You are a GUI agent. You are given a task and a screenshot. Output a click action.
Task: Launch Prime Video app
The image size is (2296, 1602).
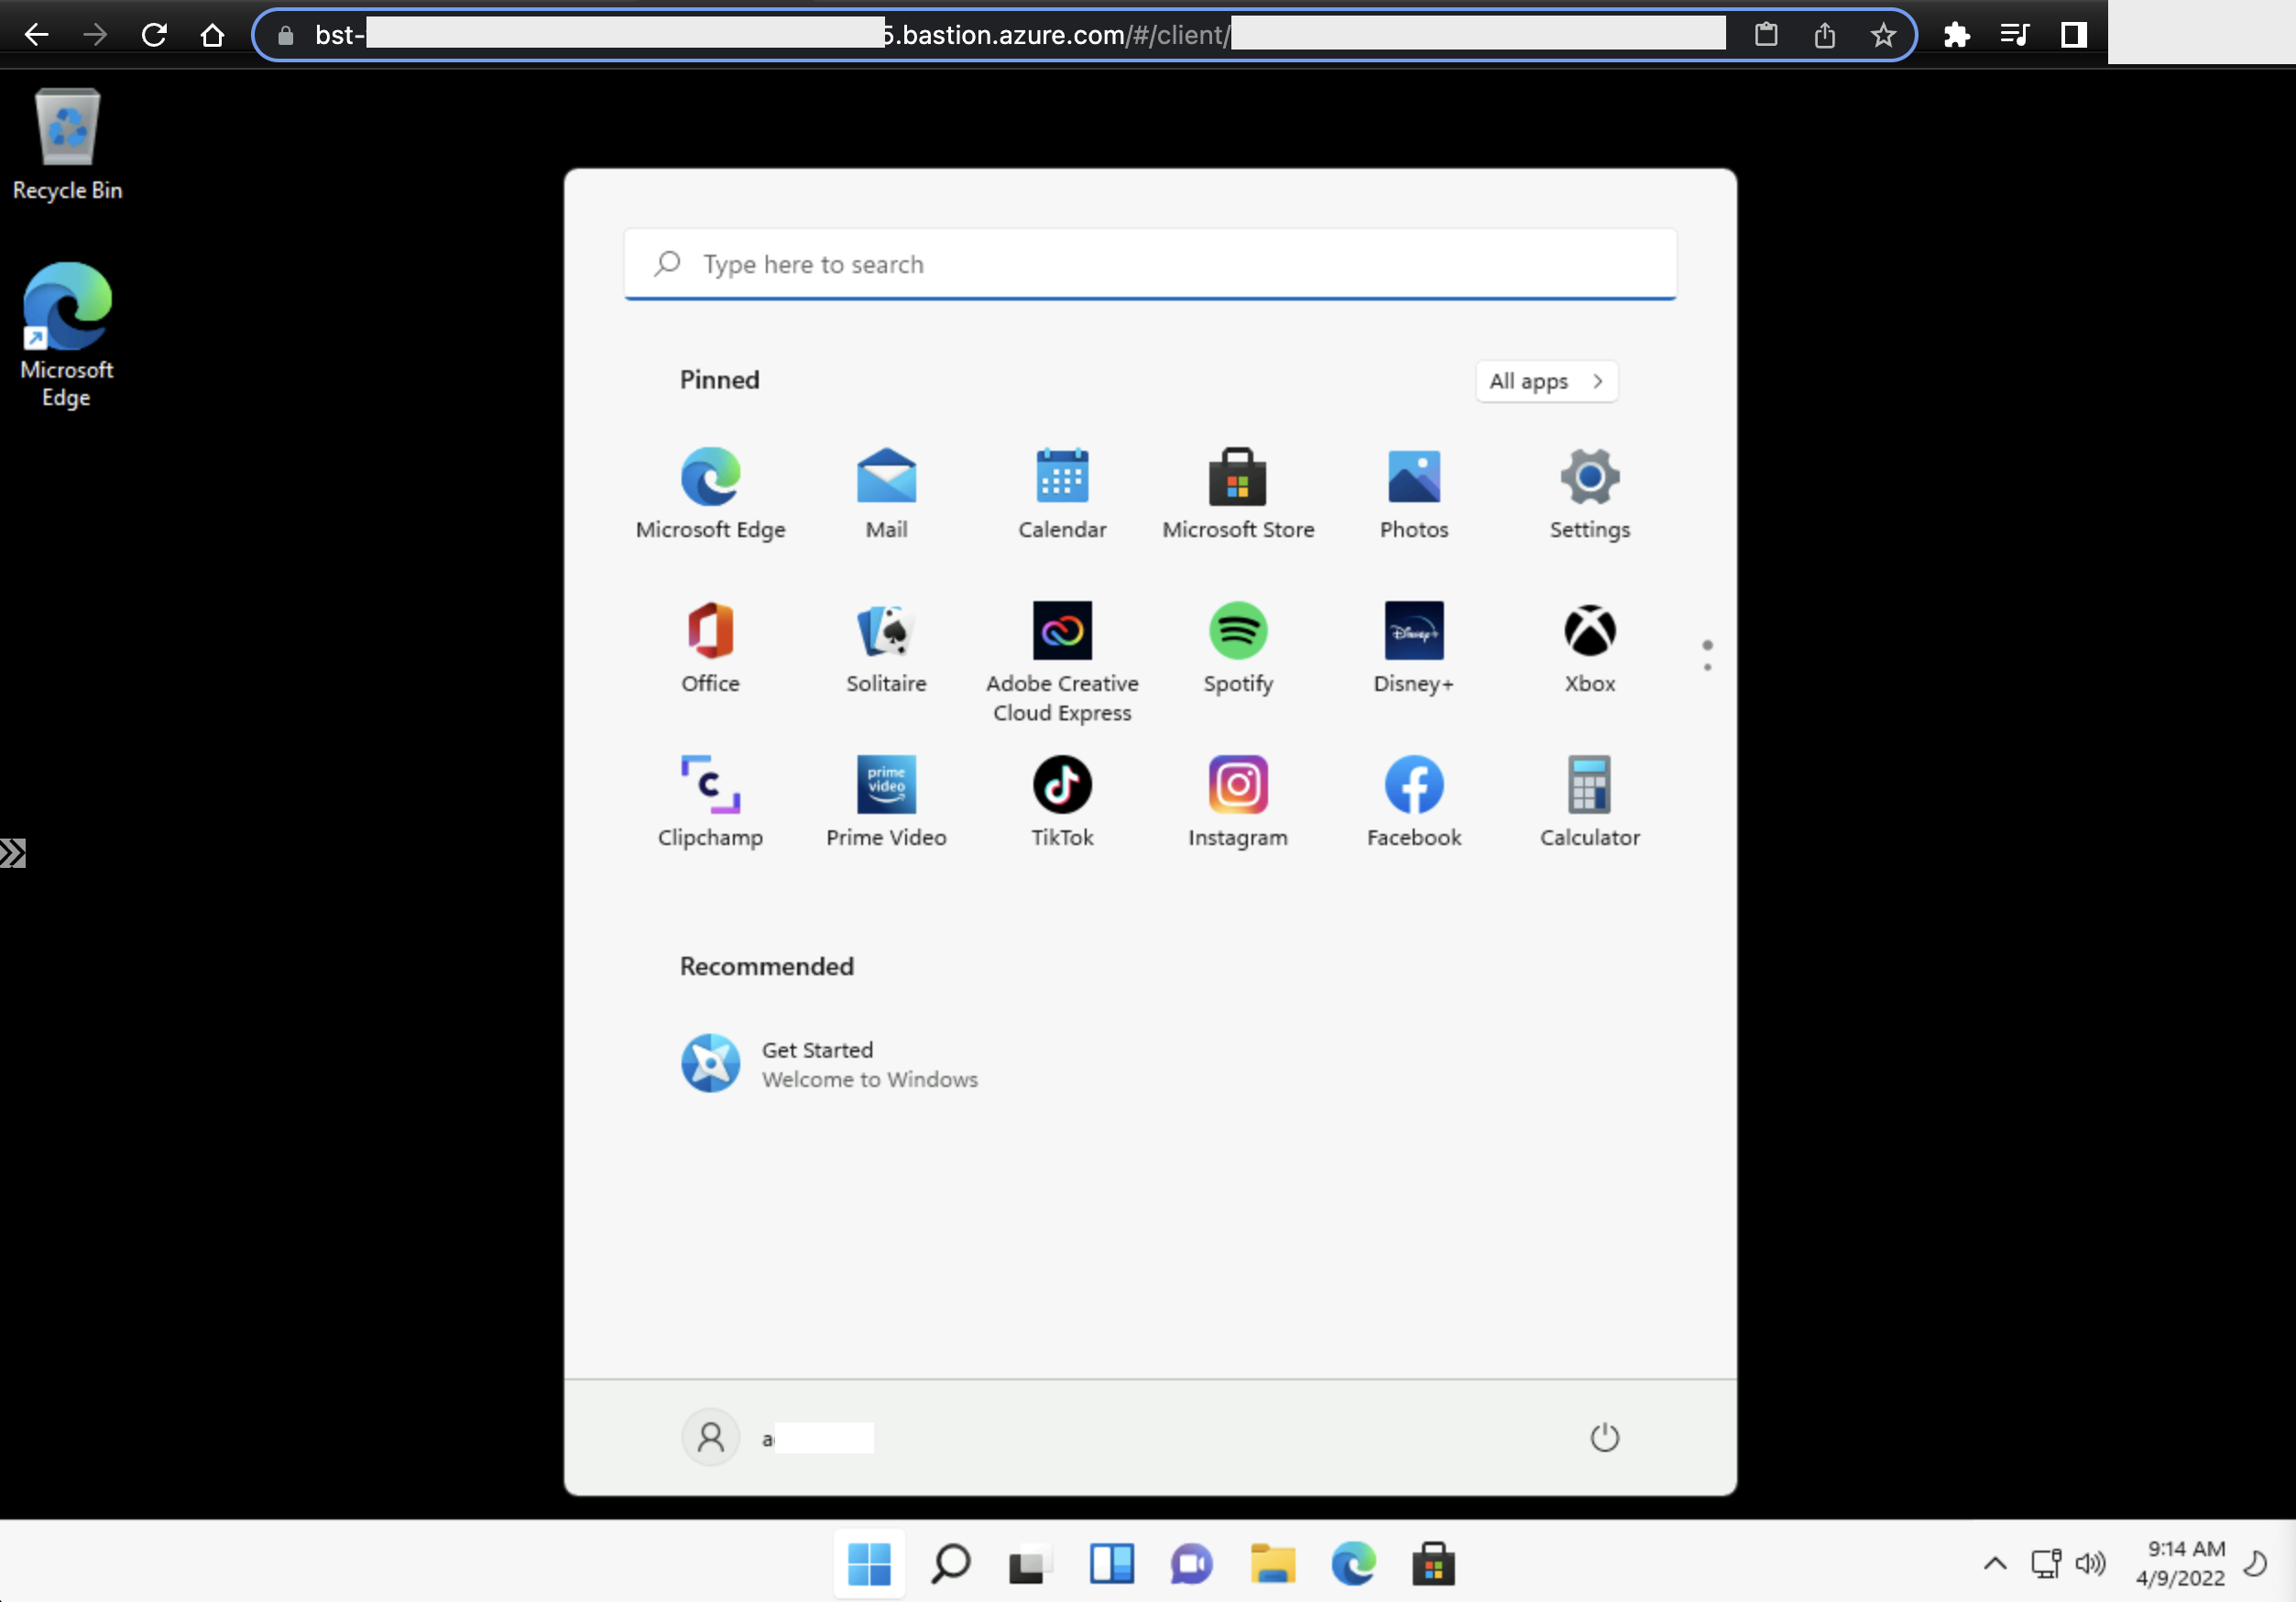[886, 786]
